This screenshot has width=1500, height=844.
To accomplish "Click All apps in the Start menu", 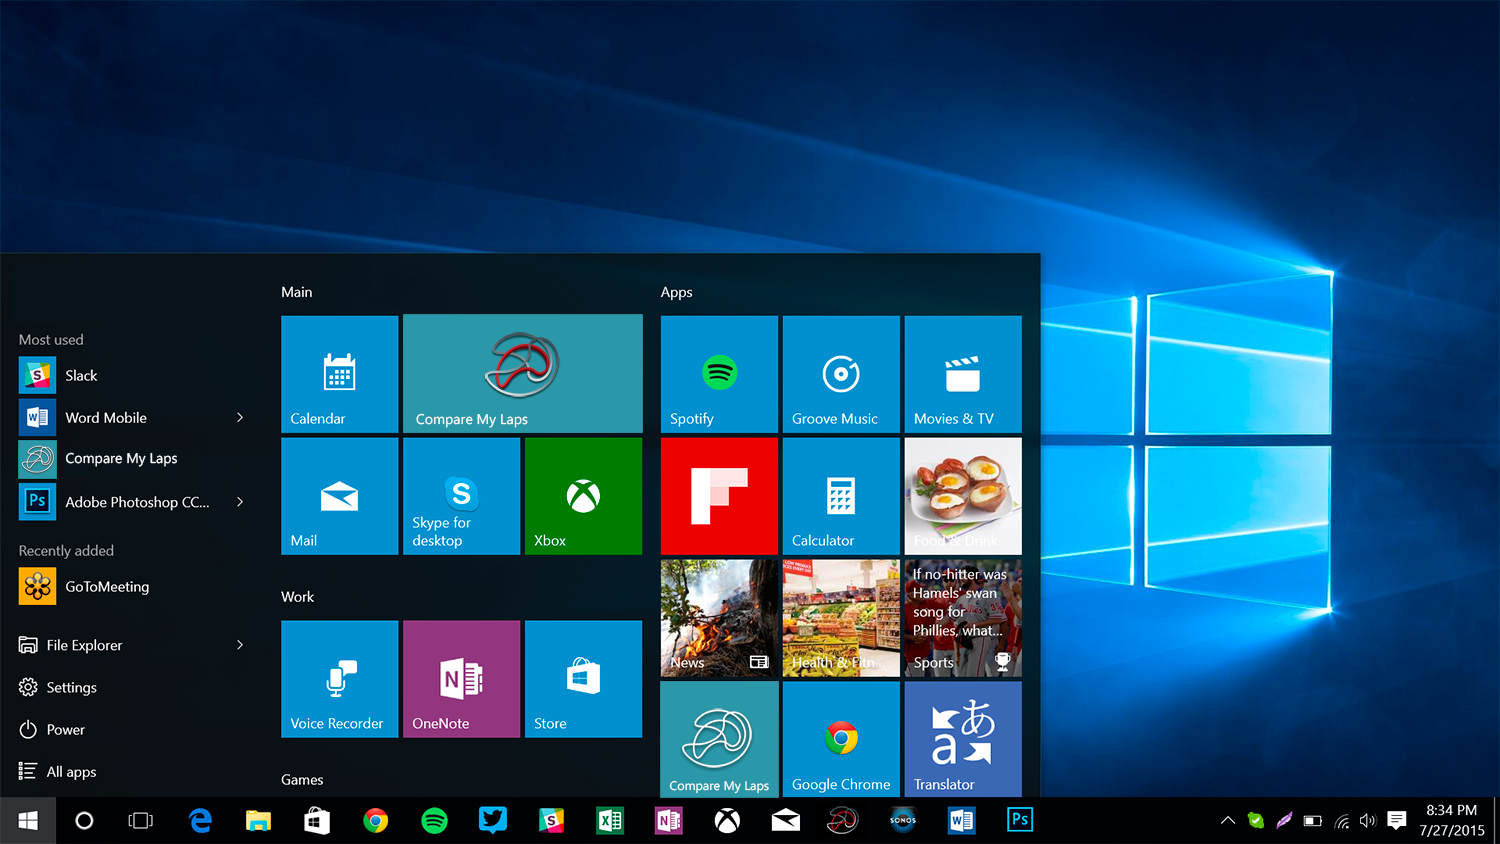I will click(71, 772).
